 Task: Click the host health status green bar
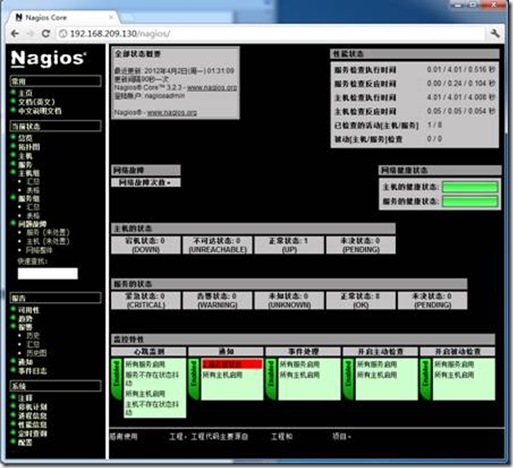470,187
